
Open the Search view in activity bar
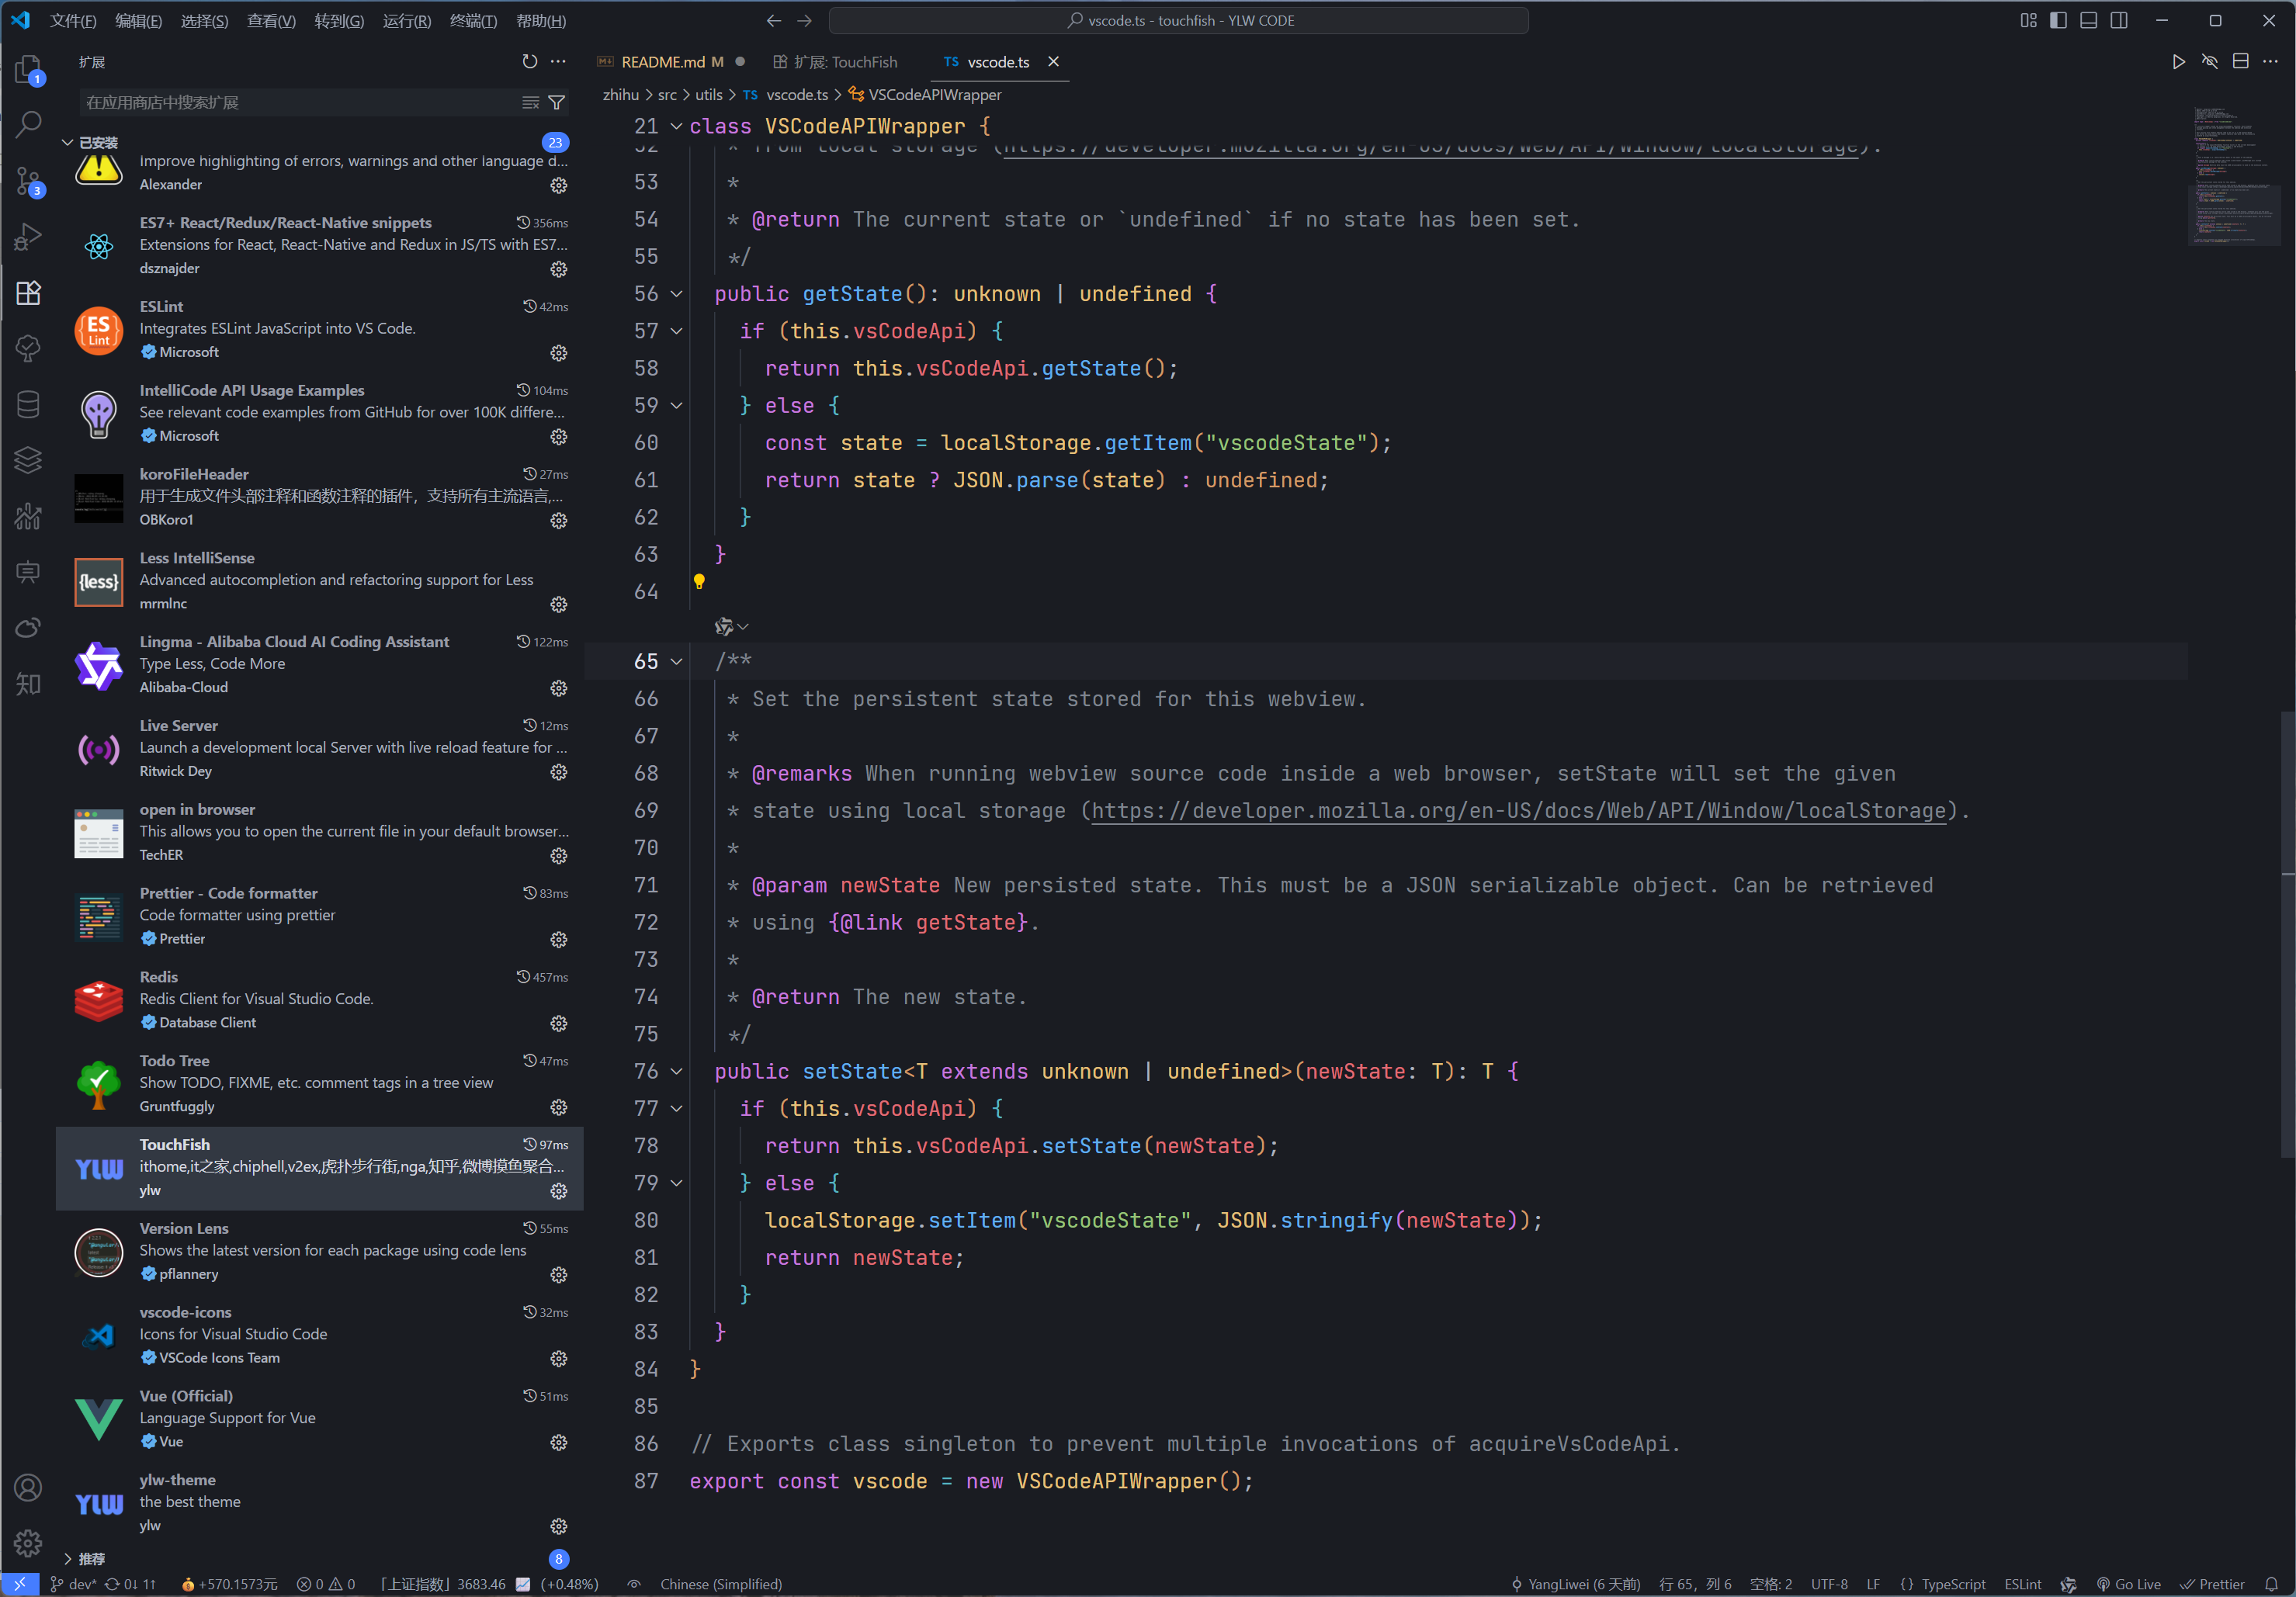[28, 124]
